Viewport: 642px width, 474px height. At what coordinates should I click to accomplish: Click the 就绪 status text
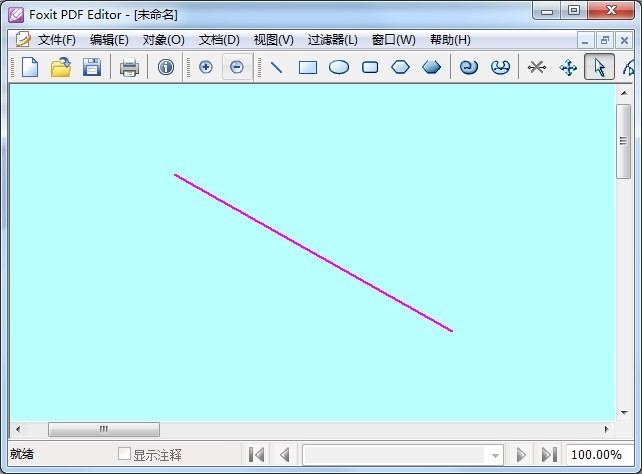click(22, 454)
